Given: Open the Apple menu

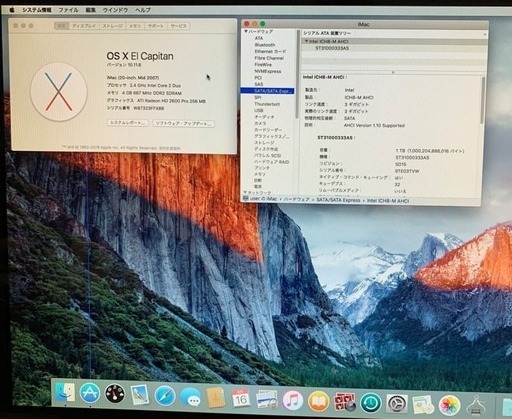Looking at the screenshot, I should tap(12, 10).
